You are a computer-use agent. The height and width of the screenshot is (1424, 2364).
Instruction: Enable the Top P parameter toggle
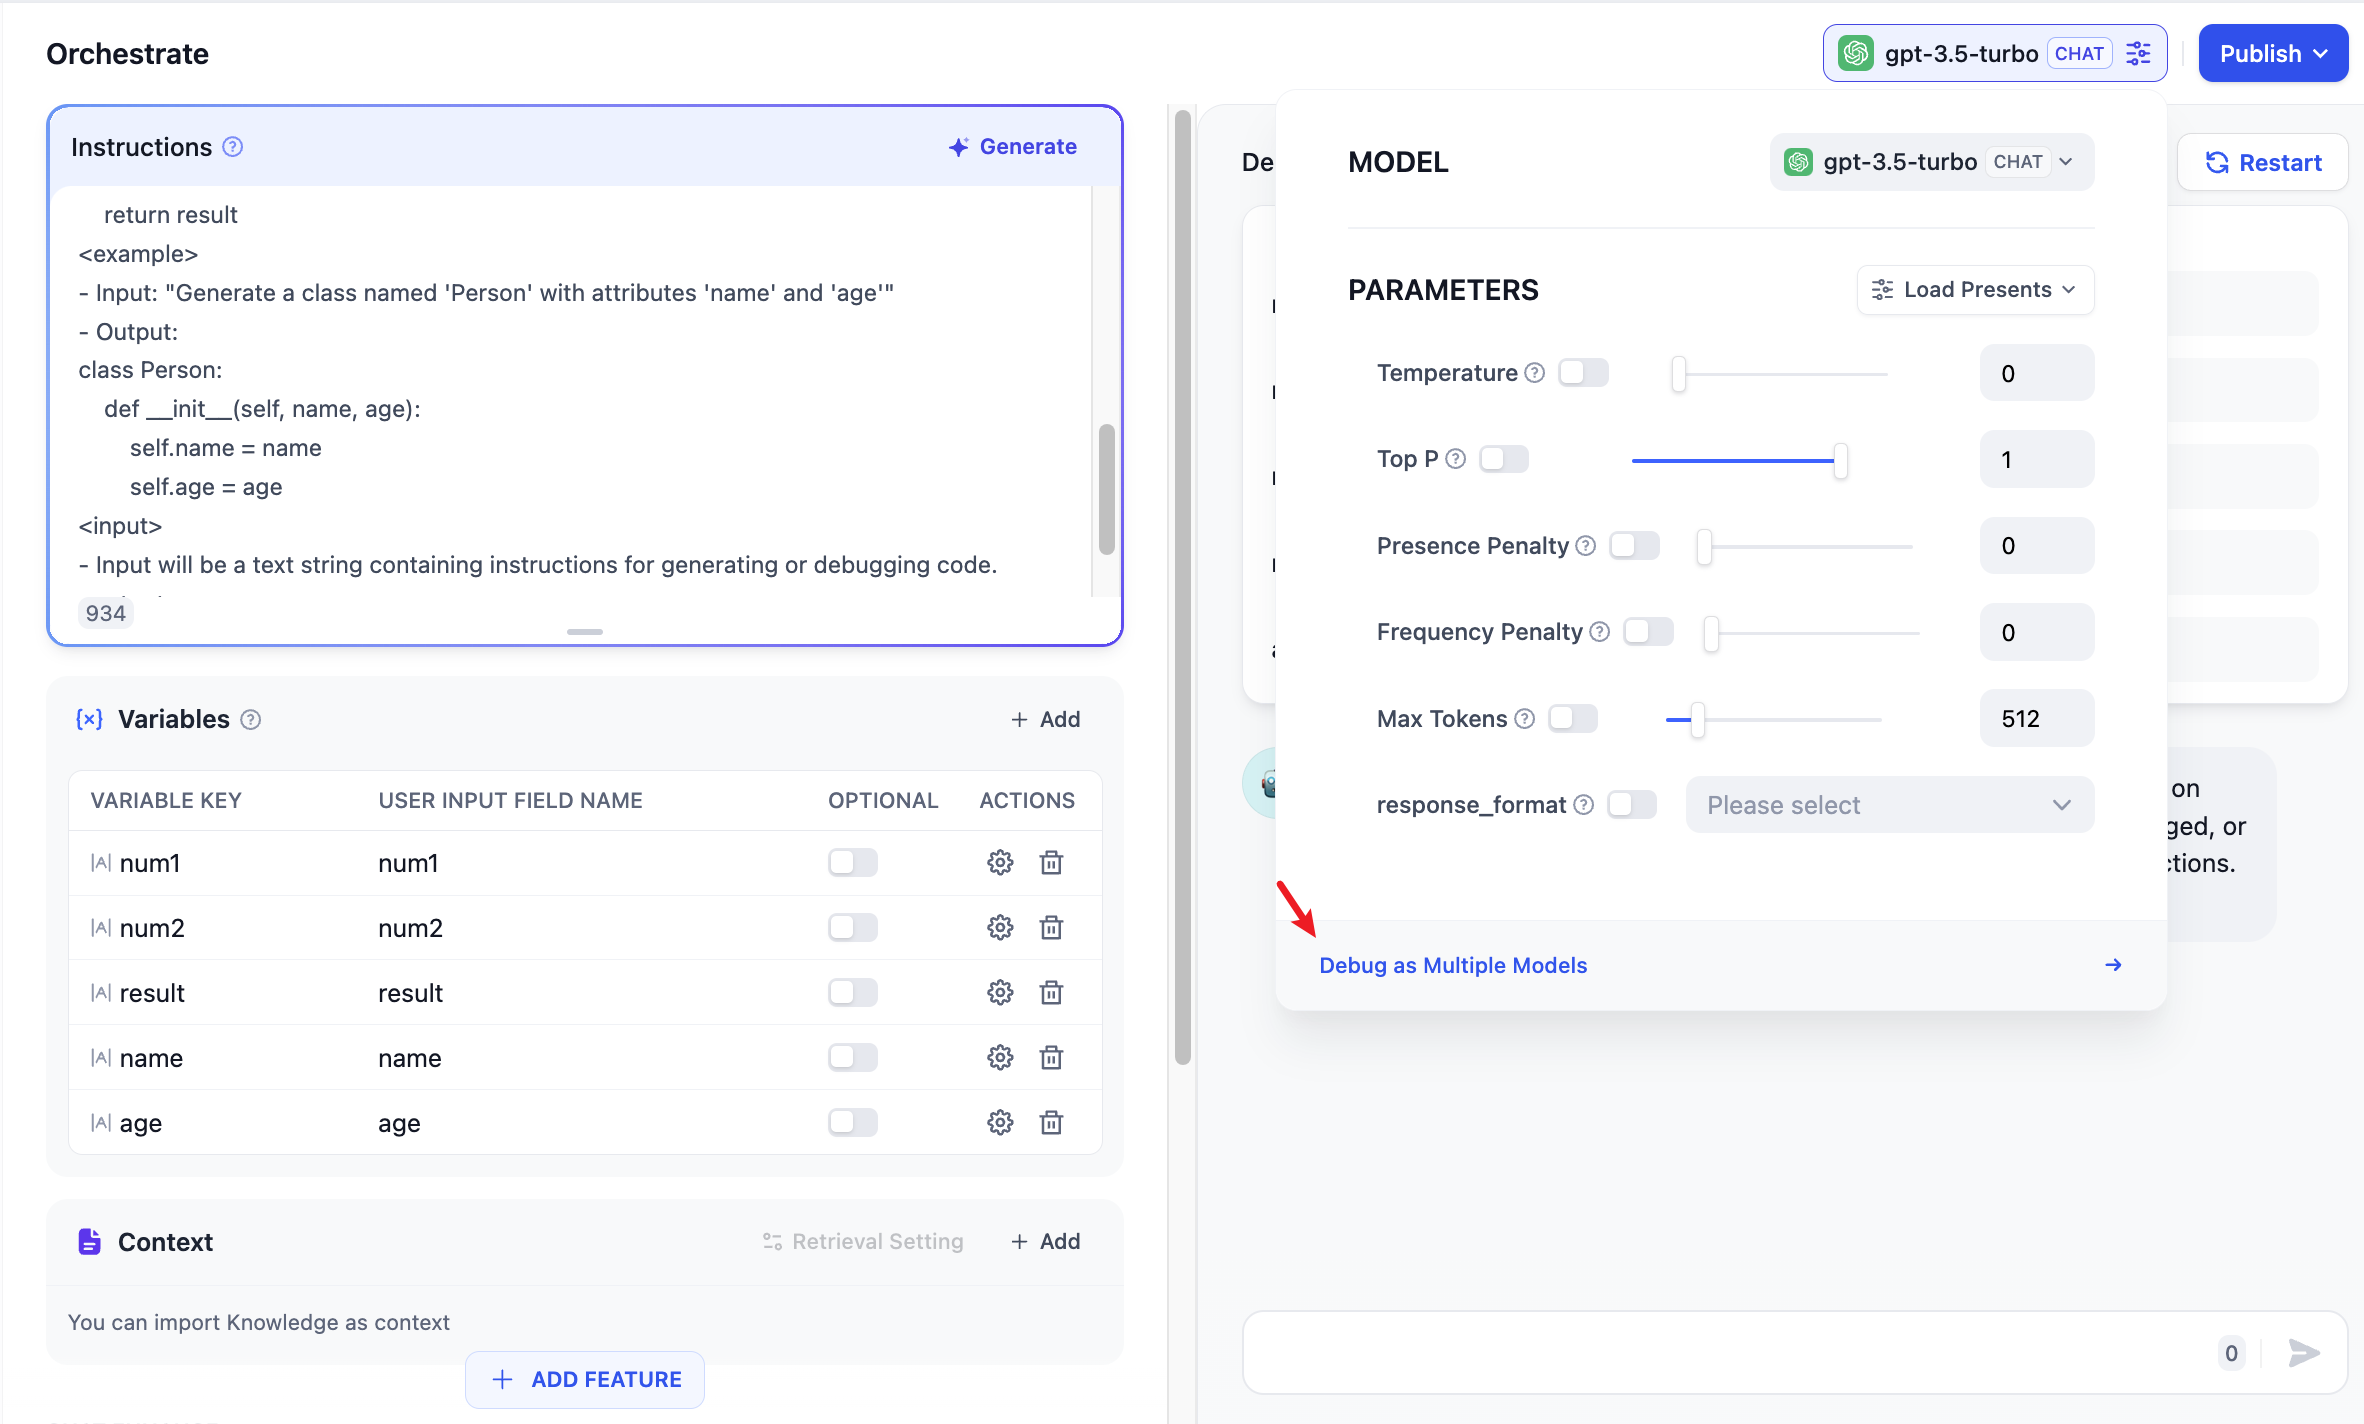click(x=1504, y=459)
